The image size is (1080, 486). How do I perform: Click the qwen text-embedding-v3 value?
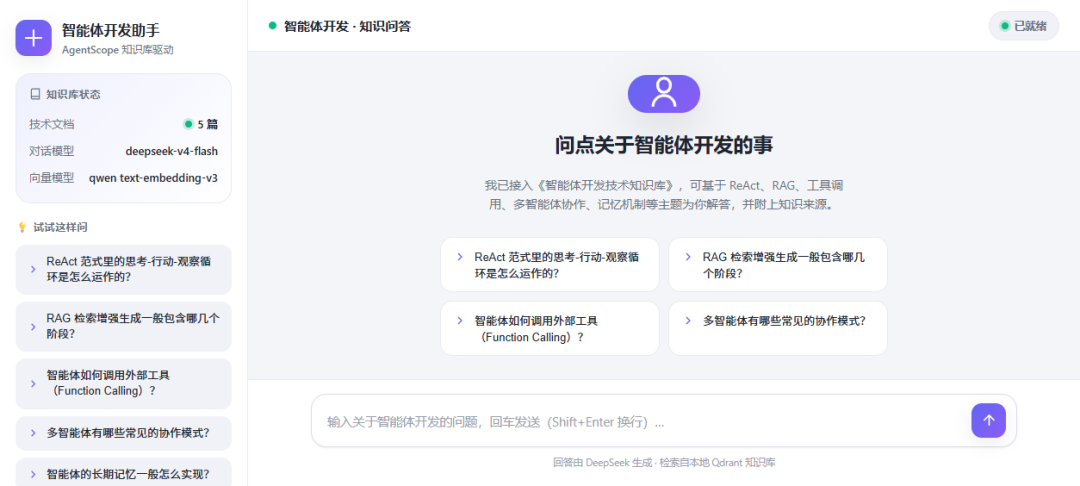click(154, 178)
